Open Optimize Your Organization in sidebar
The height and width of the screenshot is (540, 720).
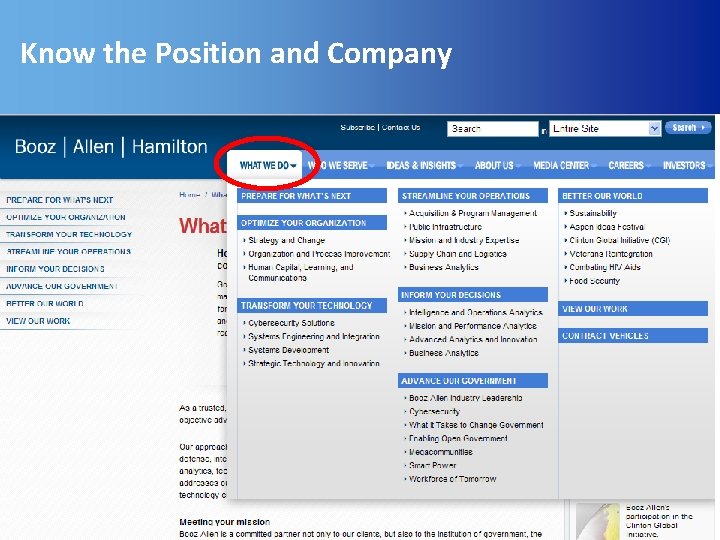66,217
